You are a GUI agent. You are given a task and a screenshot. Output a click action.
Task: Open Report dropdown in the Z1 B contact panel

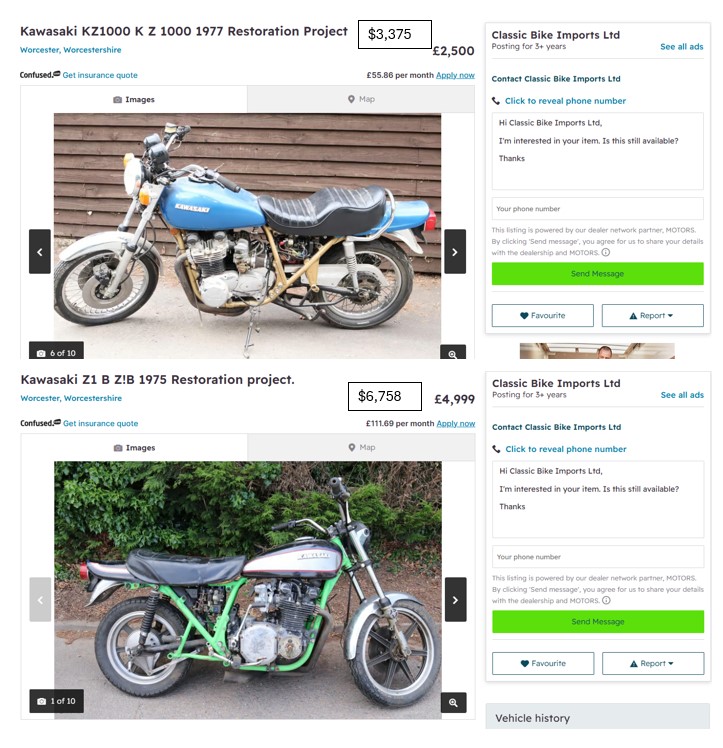(x=653, y=663)
